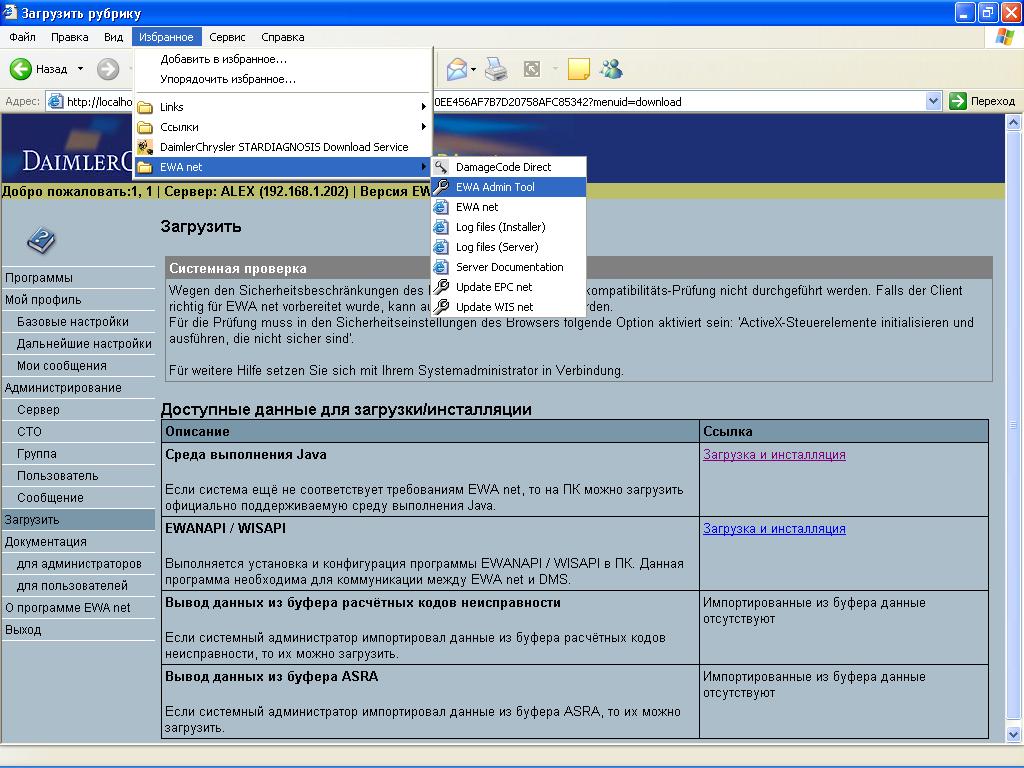Click the Print printer icon in toolbar

[496, 69]
